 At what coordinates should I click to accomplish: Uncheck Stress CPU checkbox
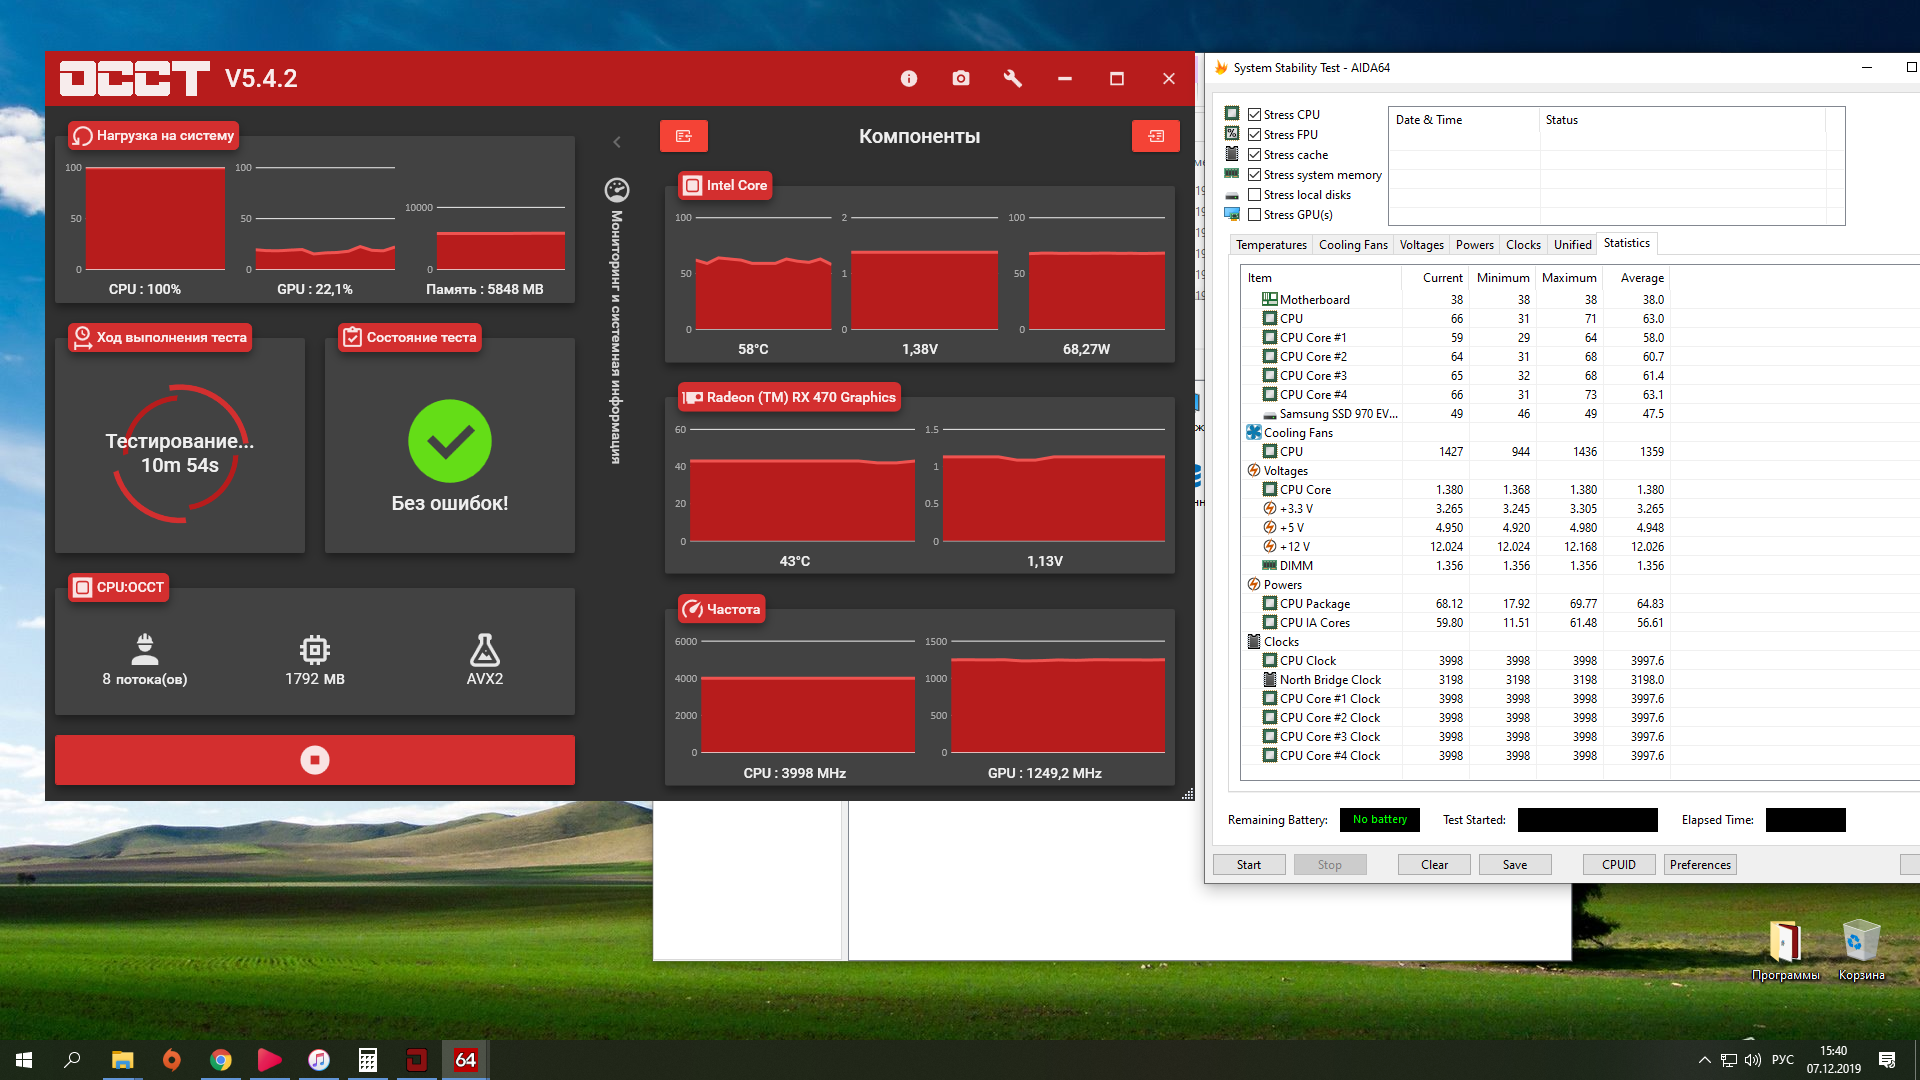click(x=1254, y=115)
